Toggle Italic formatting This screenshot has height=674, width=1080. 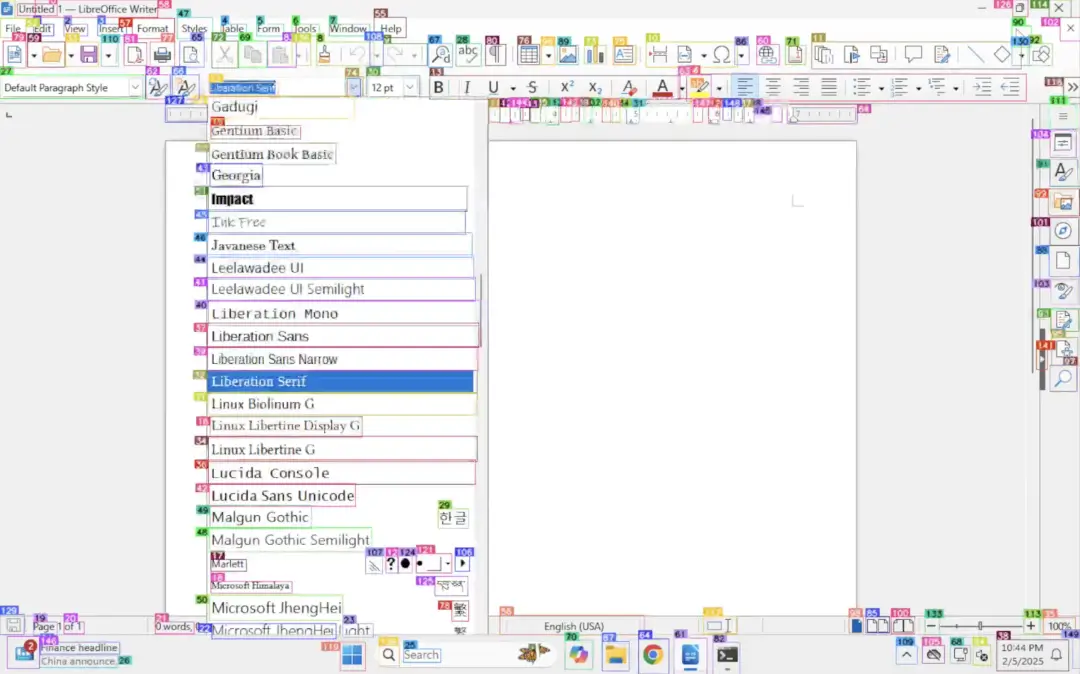click(x=466, y=87)
